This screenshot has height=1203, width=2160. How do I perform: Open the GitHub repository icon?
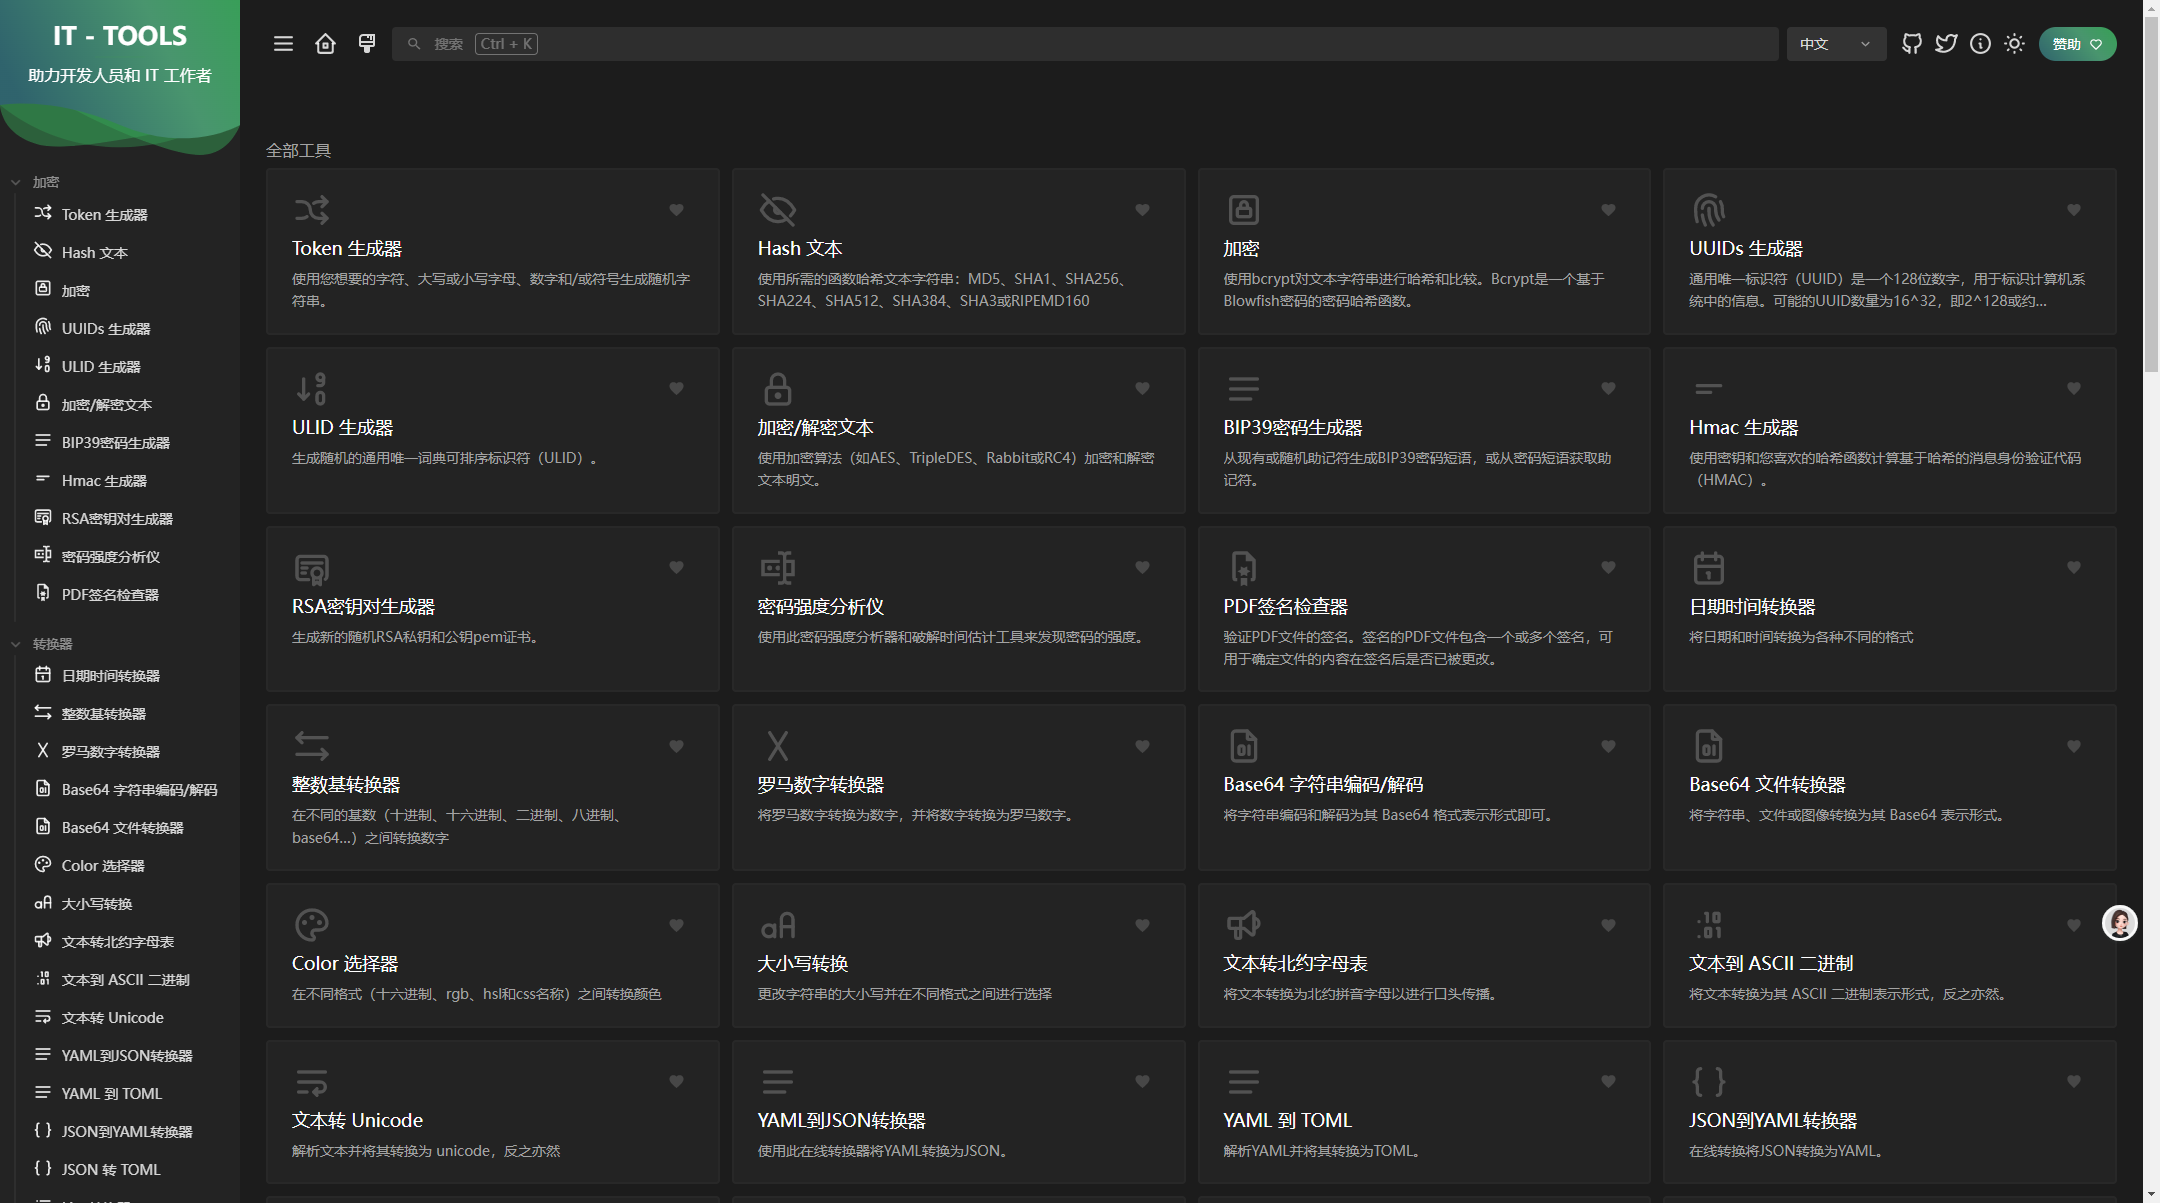pyautogui.click(x=1911, y=44)
